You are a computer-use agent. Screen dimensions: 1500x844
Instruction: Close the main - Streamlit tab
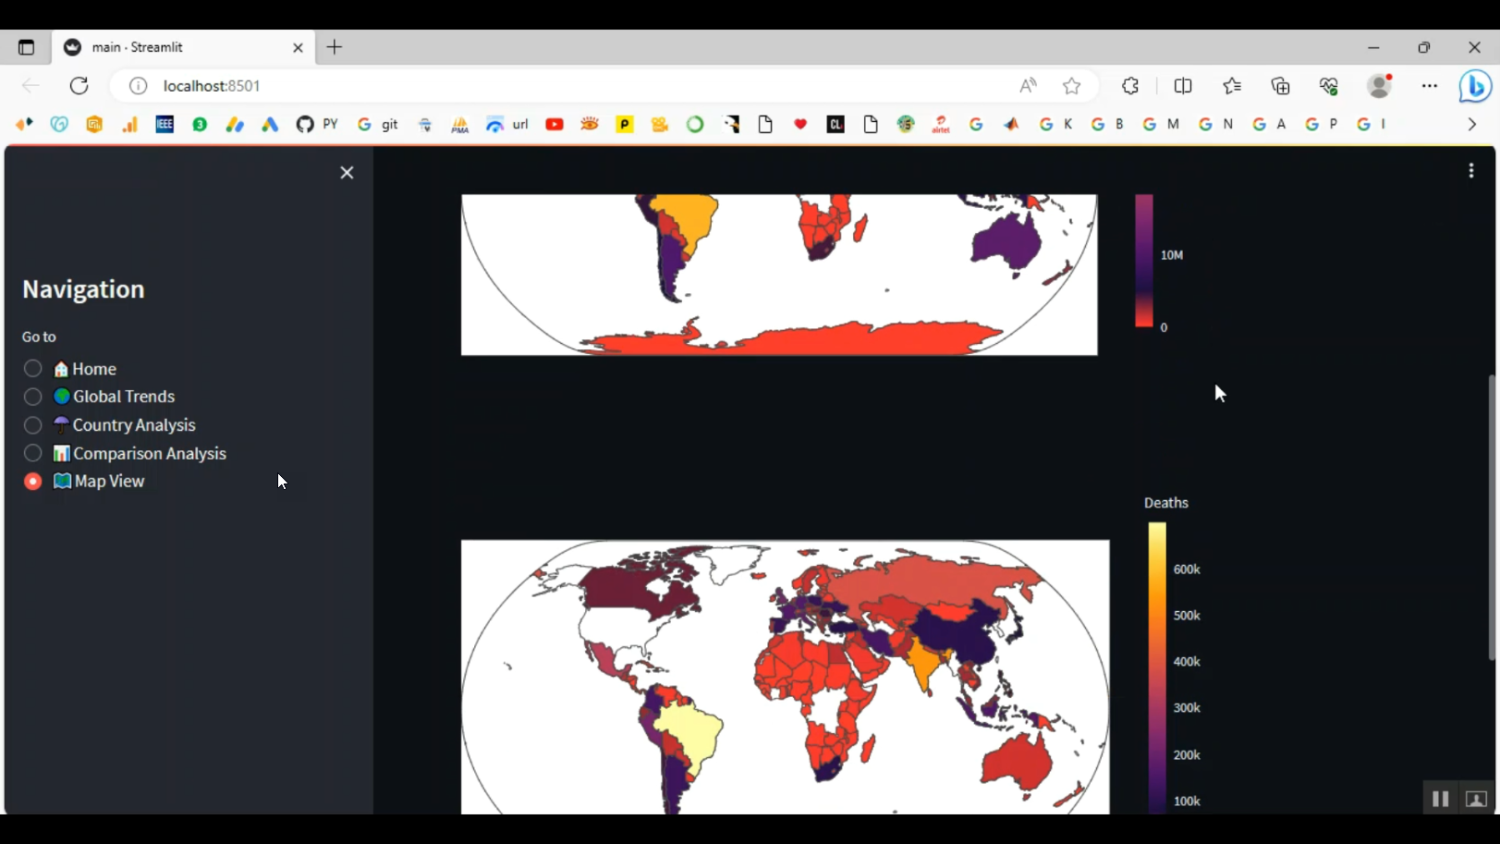point(298,47)
